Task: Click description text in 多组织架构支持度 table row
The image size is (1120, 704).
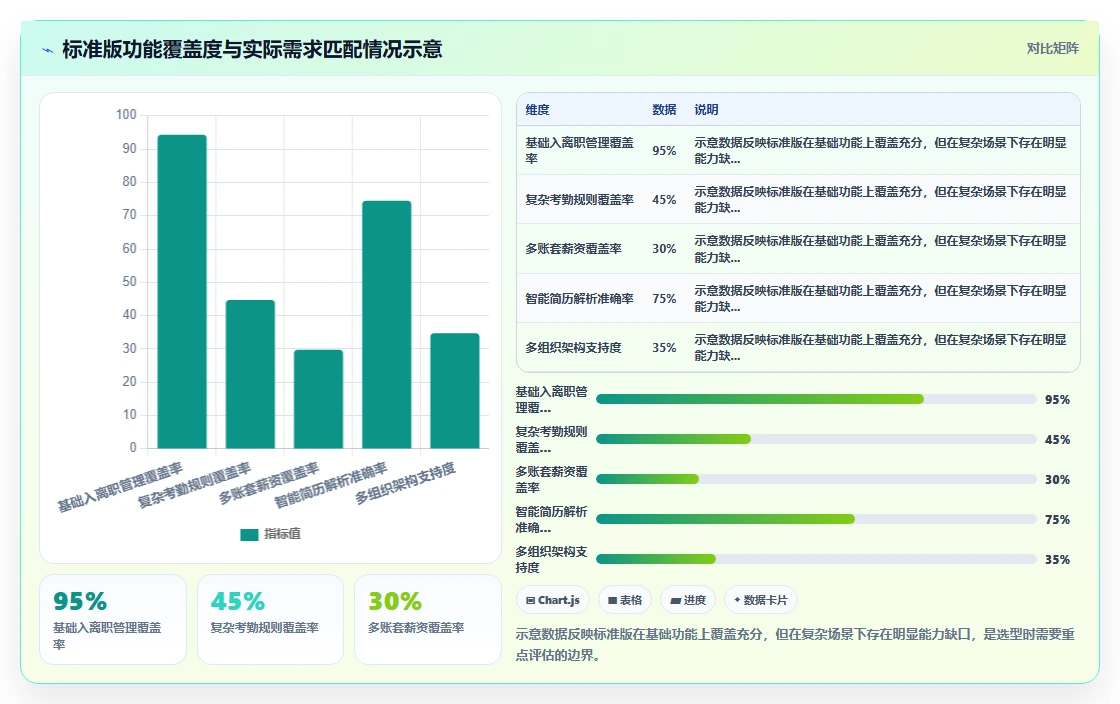Action: click(880, 348)
